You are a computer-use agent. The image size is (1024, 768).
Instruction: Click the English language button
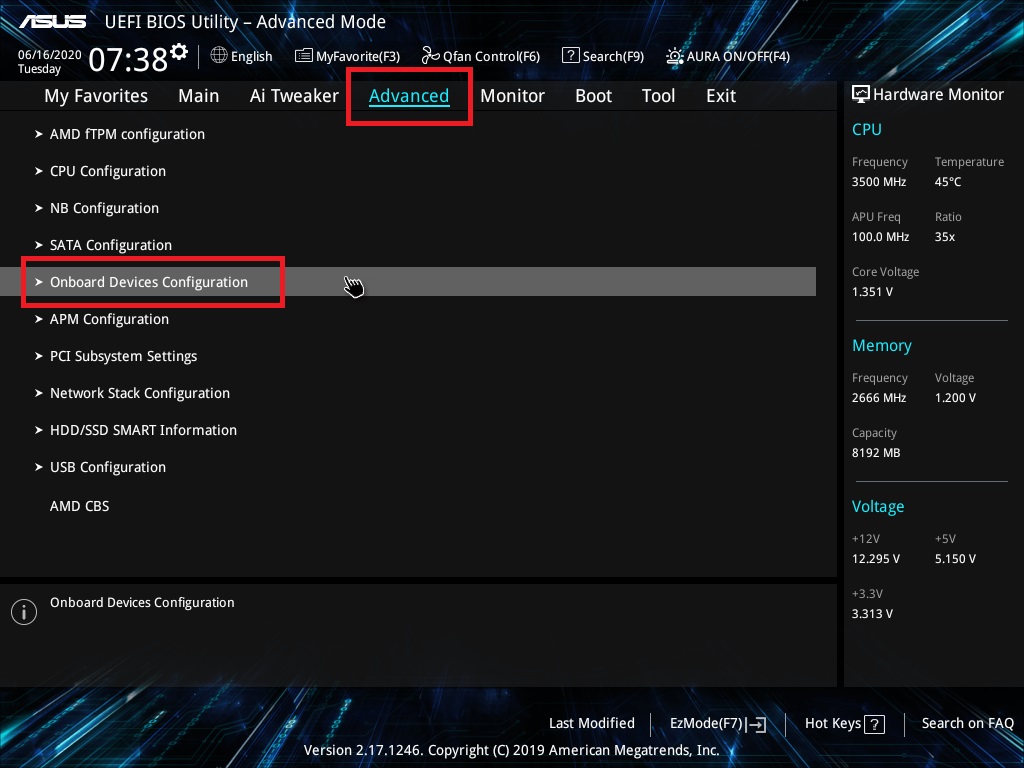pyautogui.click(x=251, y=56)
